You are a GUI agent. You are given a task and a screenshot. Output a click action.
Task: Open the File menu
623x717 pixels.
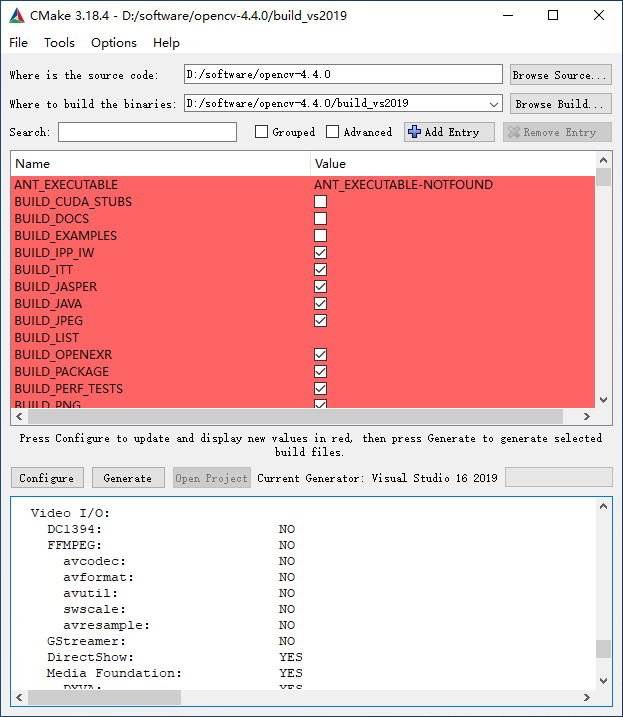(18, 43)
